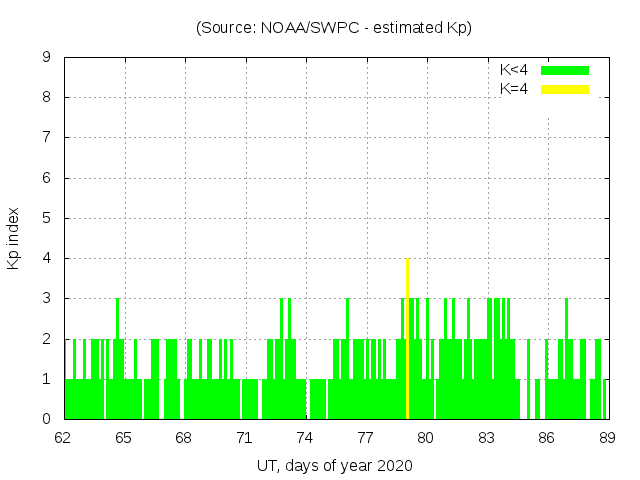640x480 pixels.
Task: Click x-axis tick label 71
Action: pyautogui.click(x=245, y=438)
